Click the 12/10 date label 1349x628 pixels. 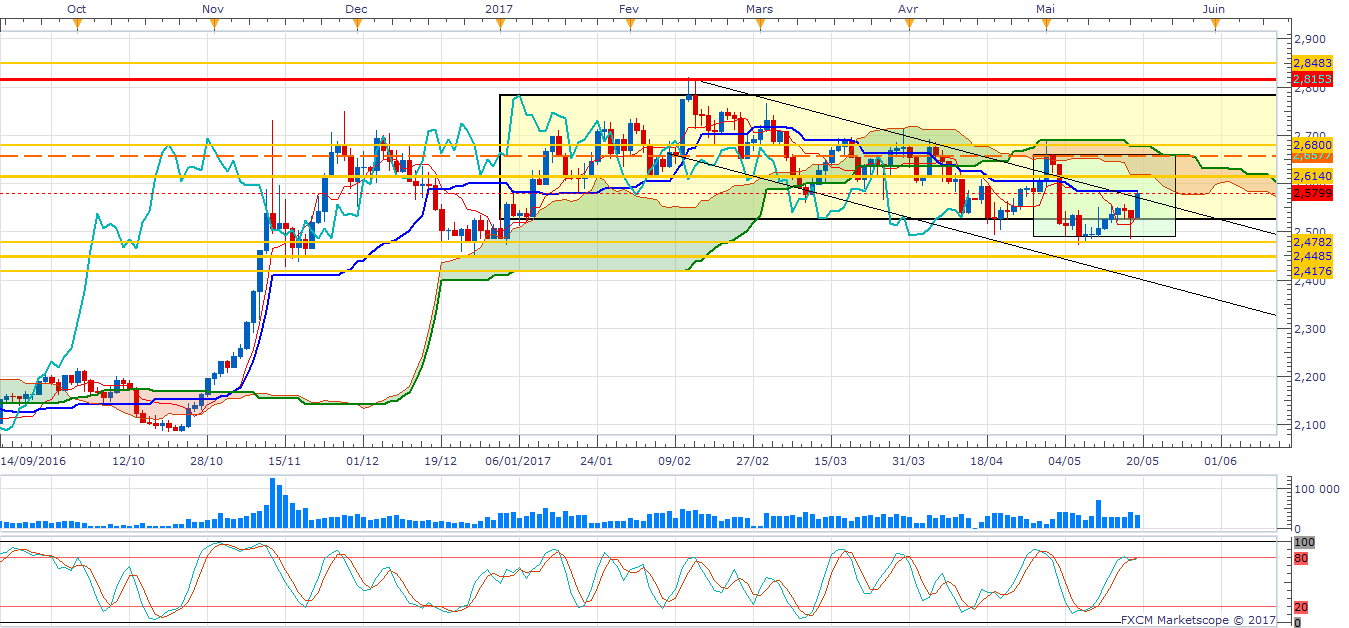(x=128, y=462)
